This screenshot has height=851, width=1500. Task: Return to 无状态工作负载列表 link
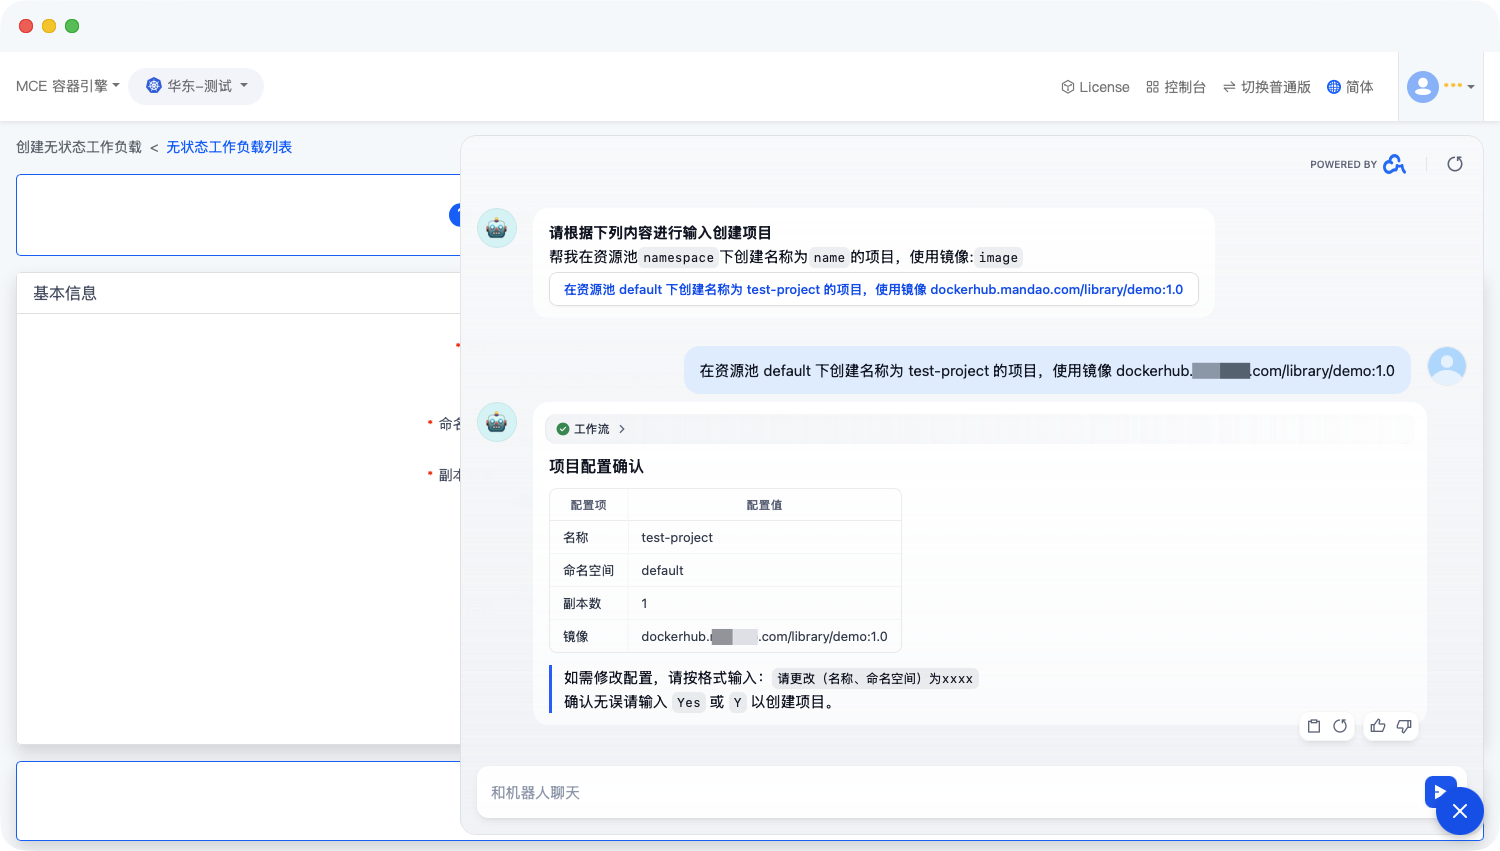229,147
